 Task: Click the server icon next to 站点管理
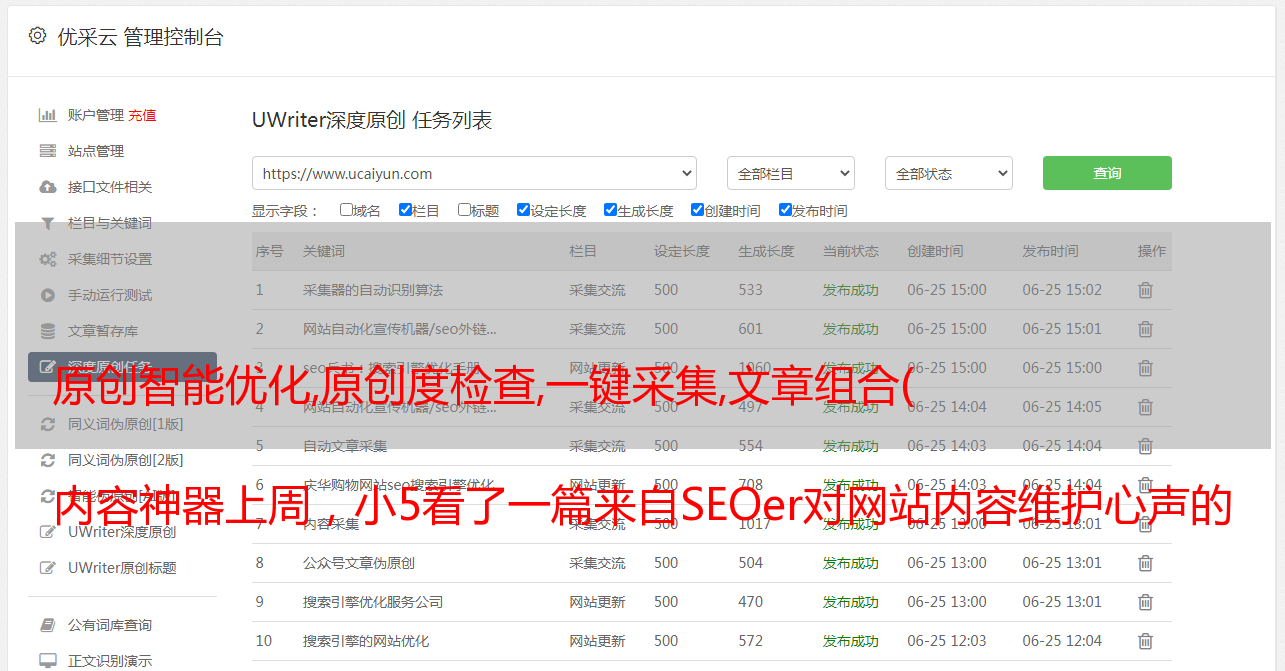pos(47,151)
